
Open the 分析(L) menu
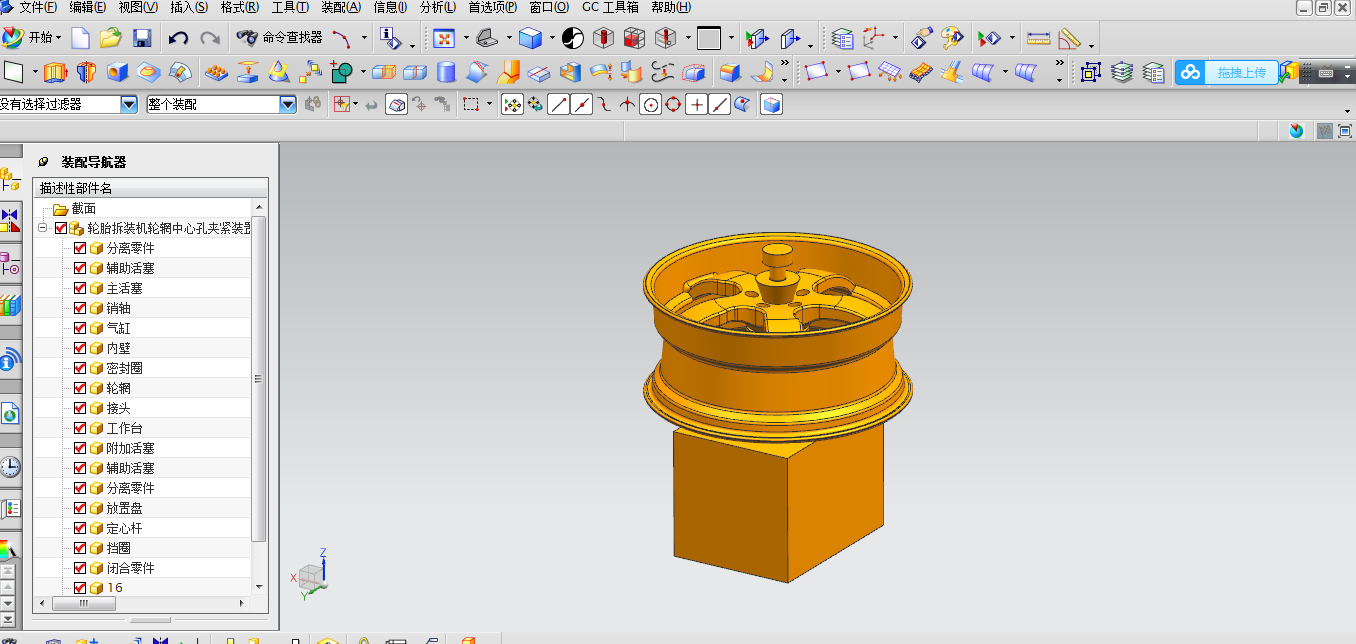point(437,7)
